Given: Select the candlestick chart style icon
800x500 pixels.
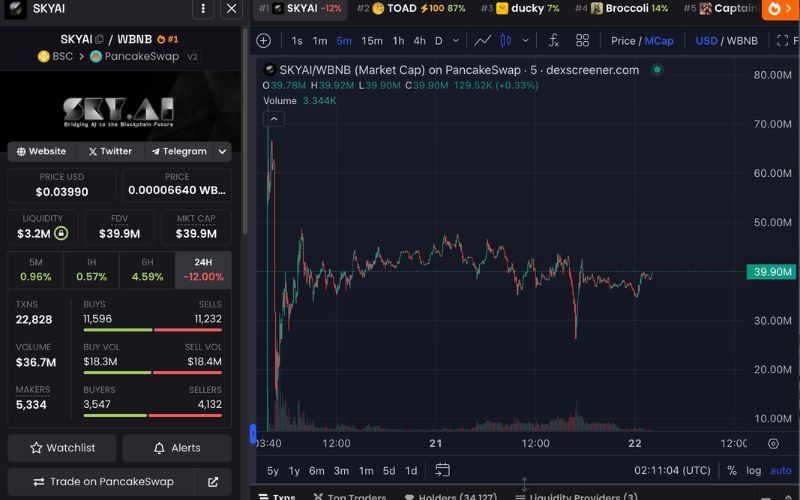Looking at the screenshot, I should [506, 41].
